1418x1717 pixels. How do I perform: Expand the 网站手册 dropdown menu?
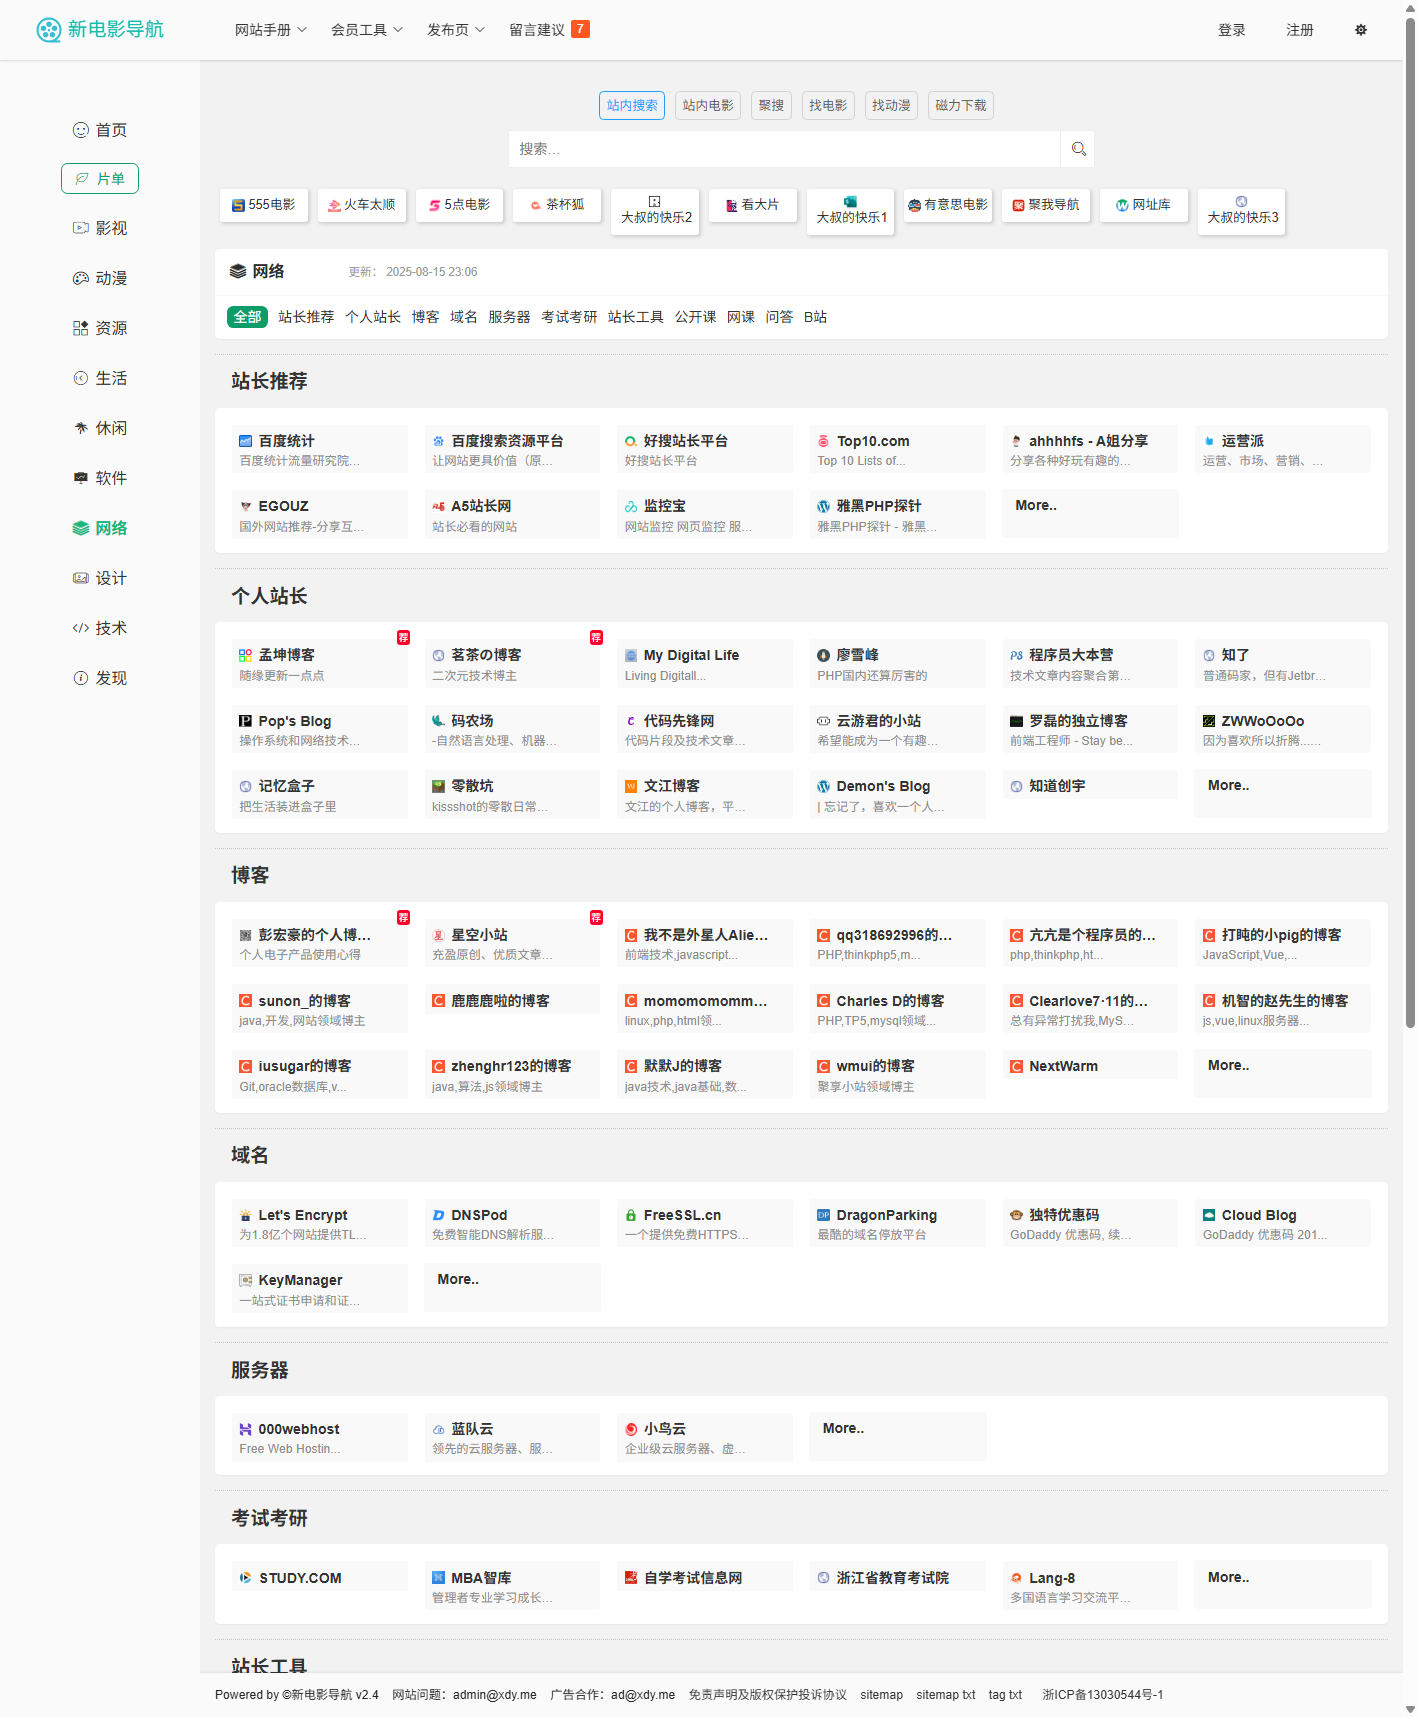click(x=270, y=30)
